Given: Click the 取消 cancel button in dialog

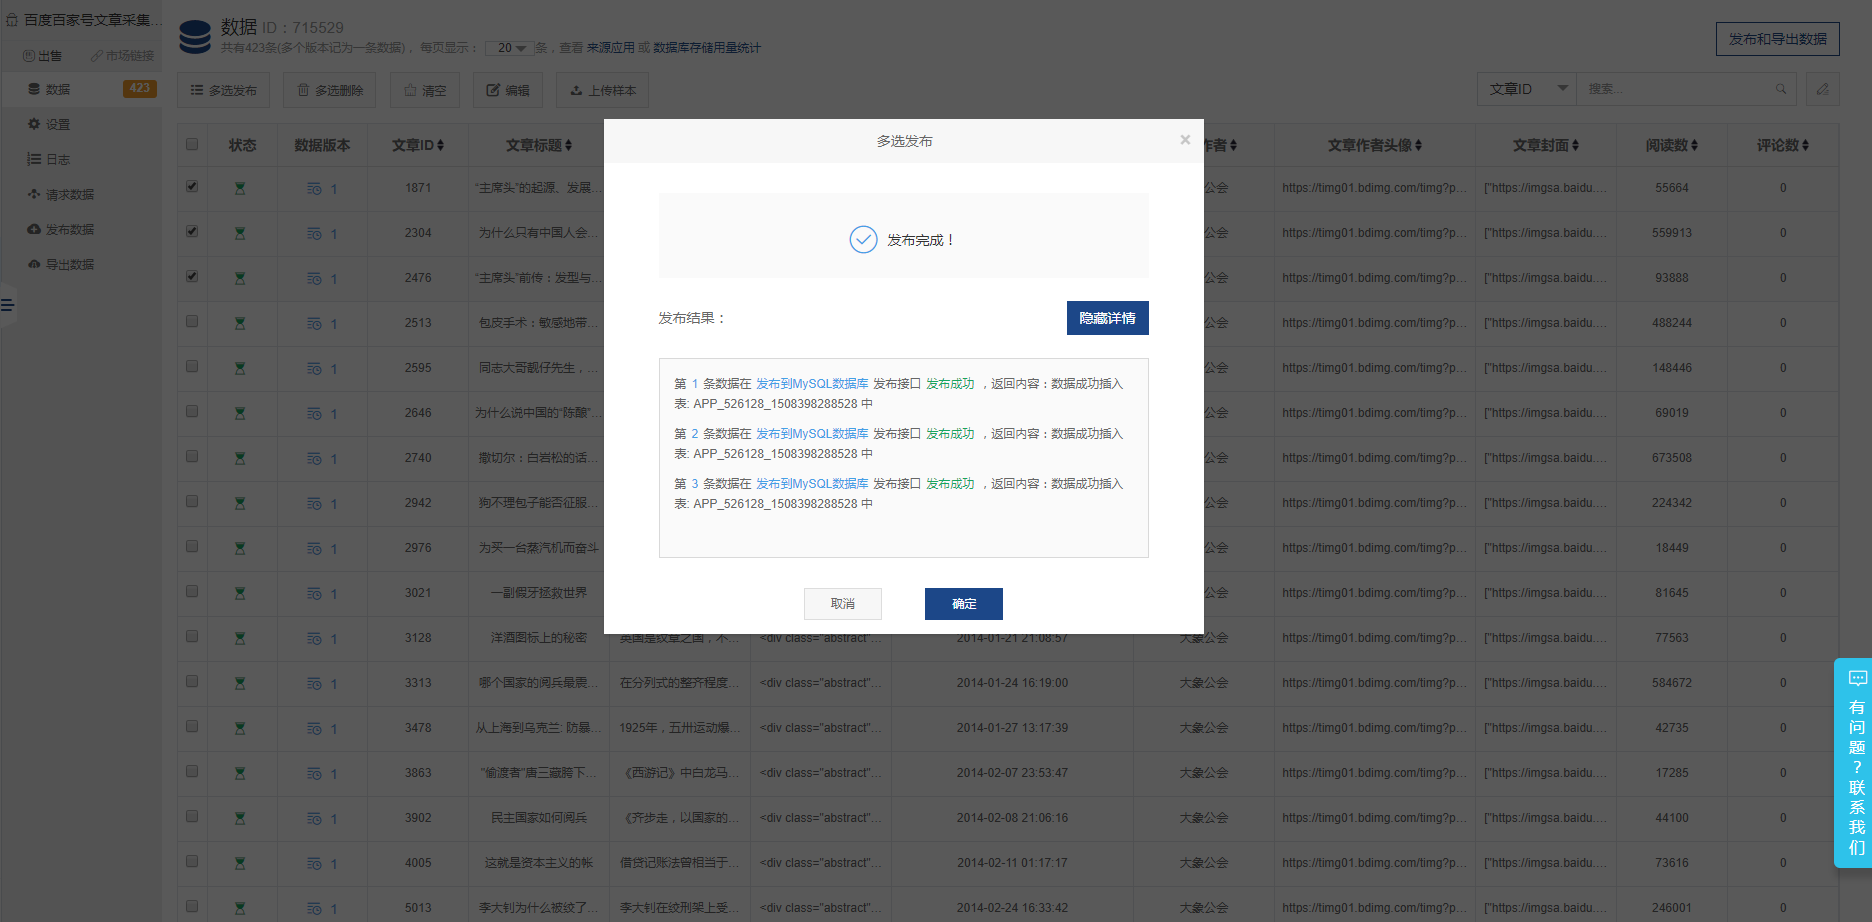Looking at the screenshot, I should (842, 604).
